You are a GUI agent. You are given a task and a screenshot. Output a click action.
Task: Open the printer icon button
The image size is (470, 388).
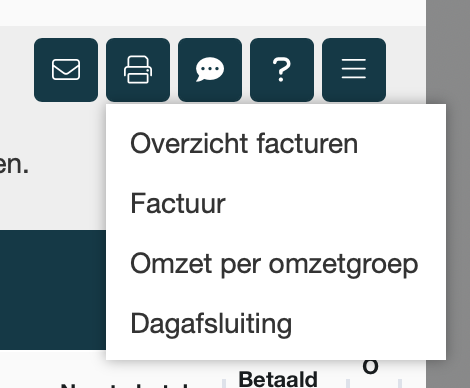(x=138, y=70)
